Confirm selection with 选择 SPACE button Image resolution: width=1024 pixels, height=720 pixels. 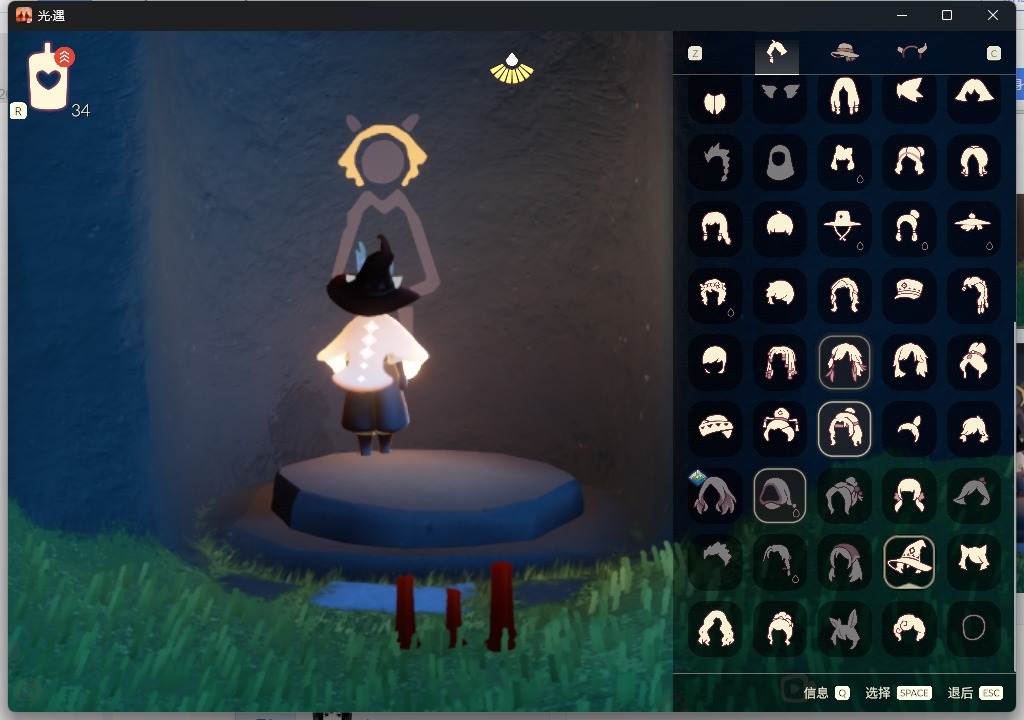[x=898, y=693]
